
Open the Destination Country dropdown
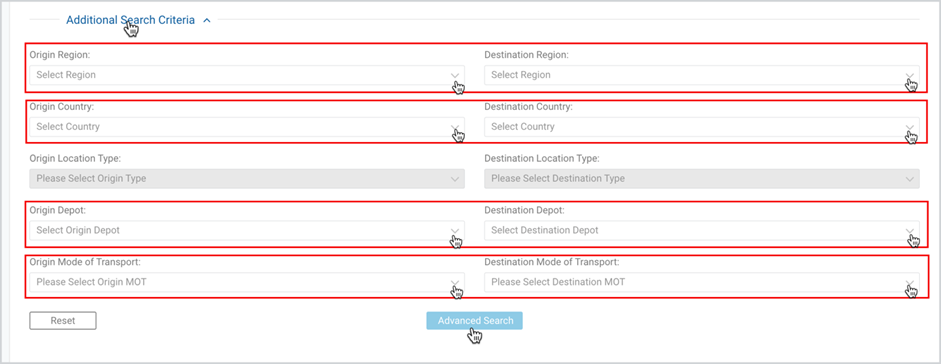click(x=702, y=127)
